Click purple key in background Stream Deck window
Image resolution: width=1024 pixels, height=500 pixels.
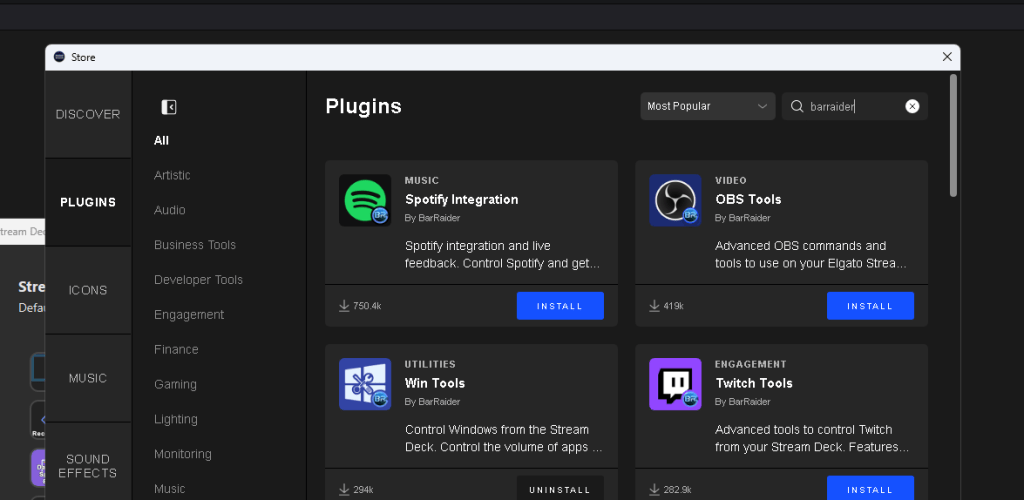pyautogui.click(x=38, y=467)
